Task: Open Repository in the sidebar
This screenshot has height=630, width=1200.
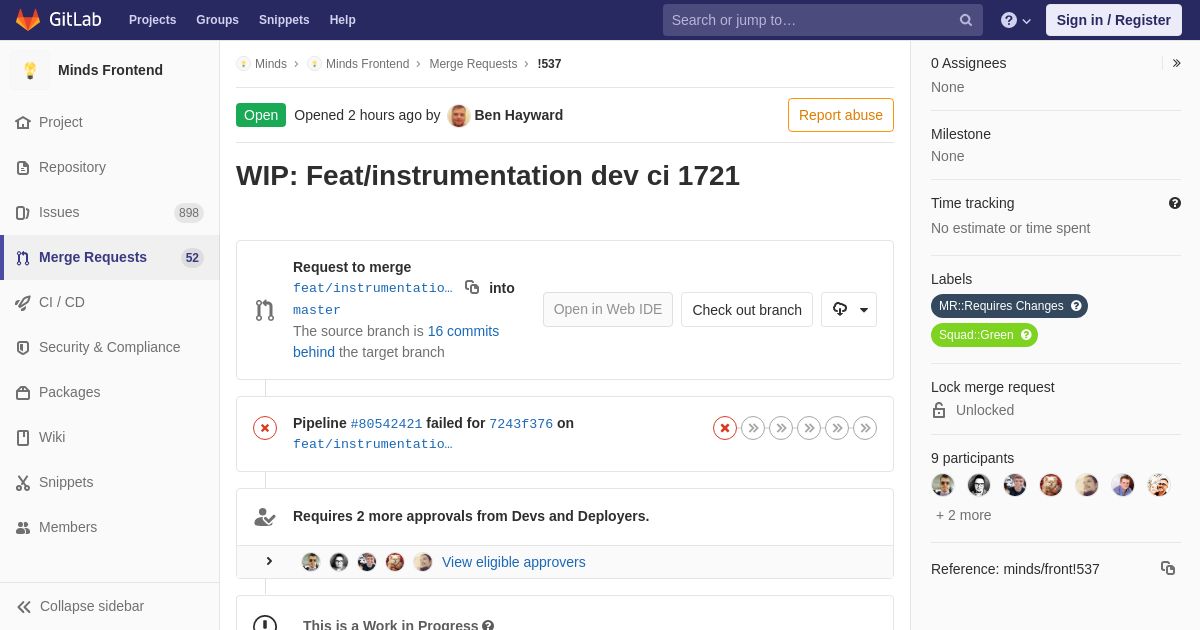Action: [110, 167]
